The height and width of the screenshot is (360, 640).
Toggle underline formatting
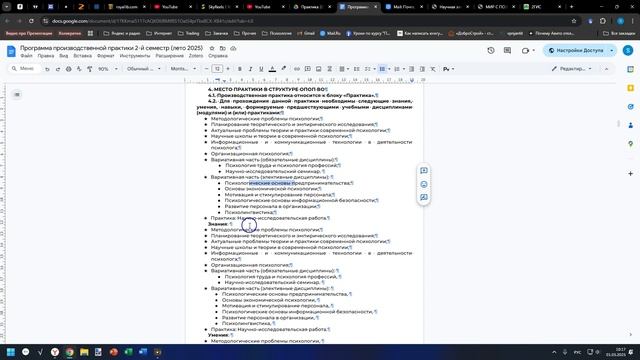[x=261, y=69]
